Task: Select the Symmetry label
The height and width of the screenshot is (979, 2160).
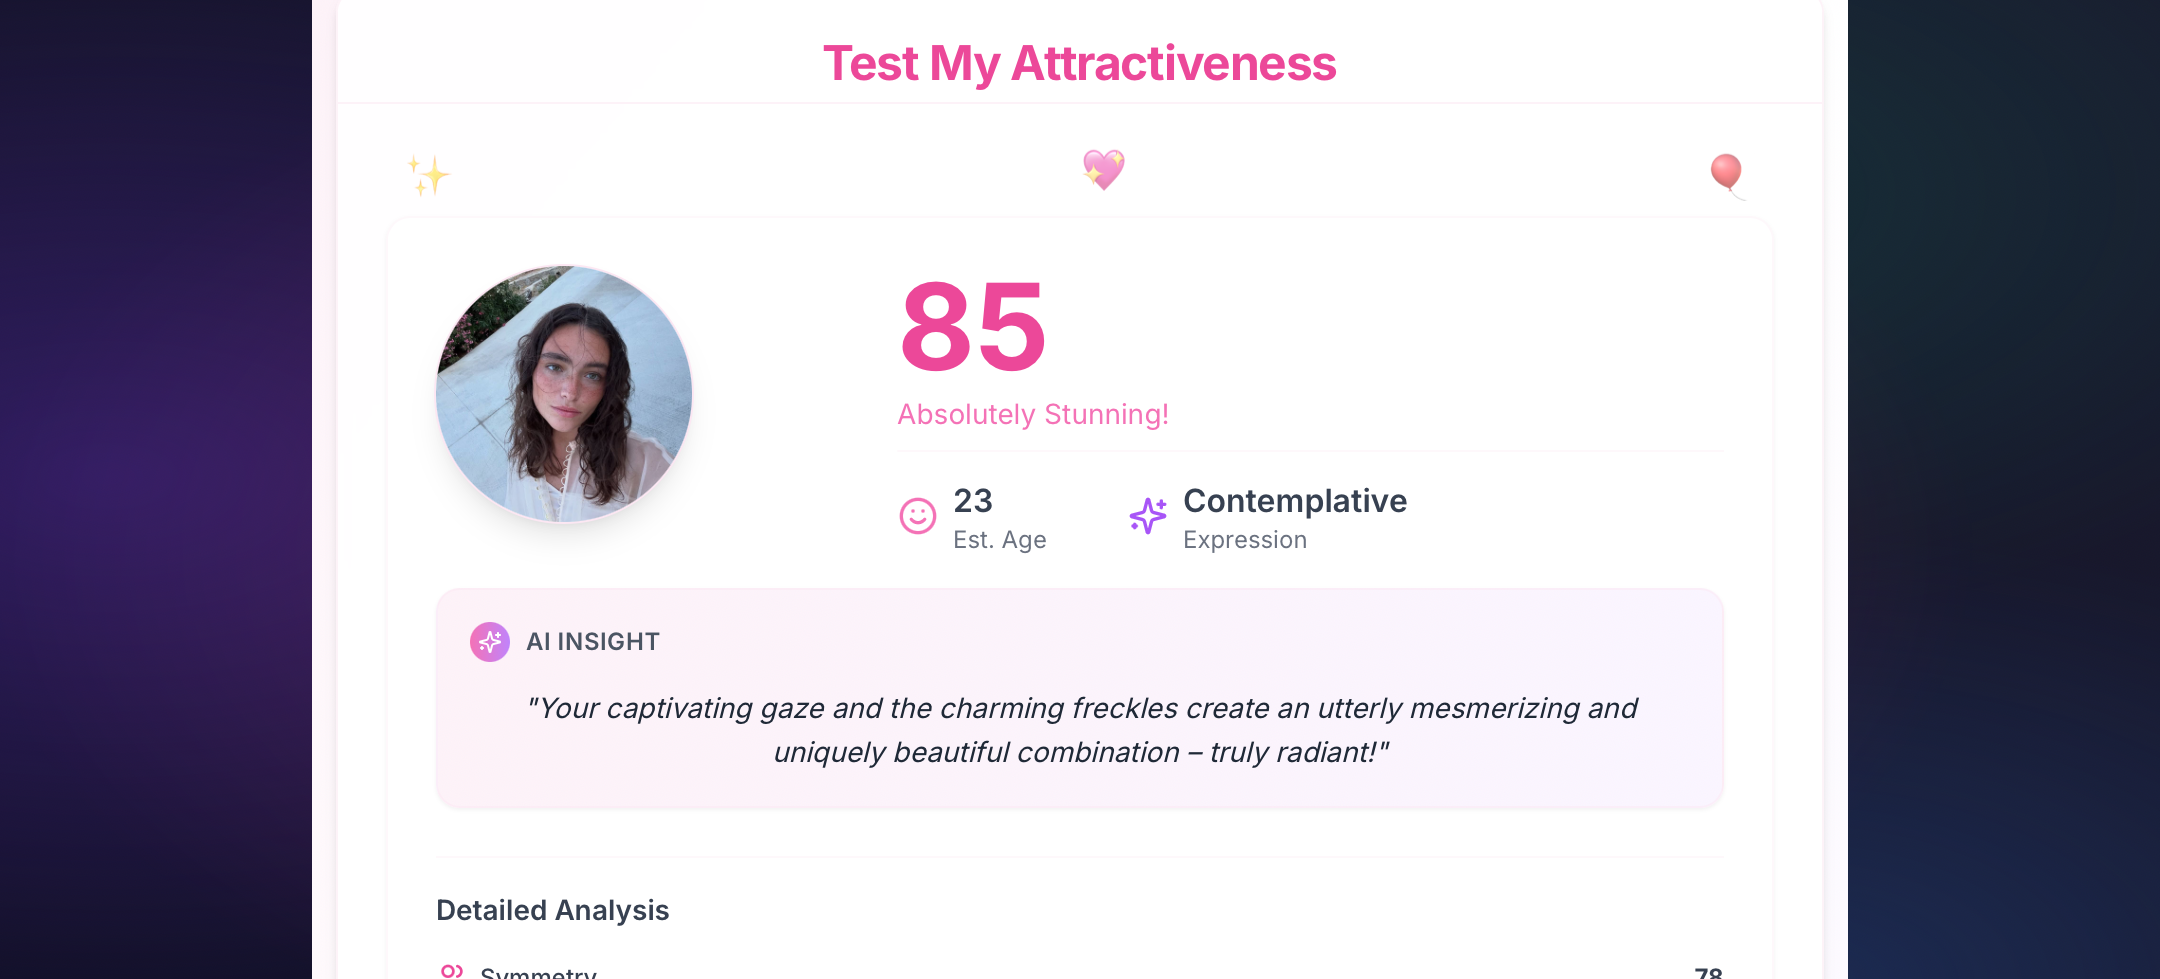Action: click(x=538, y=972)
